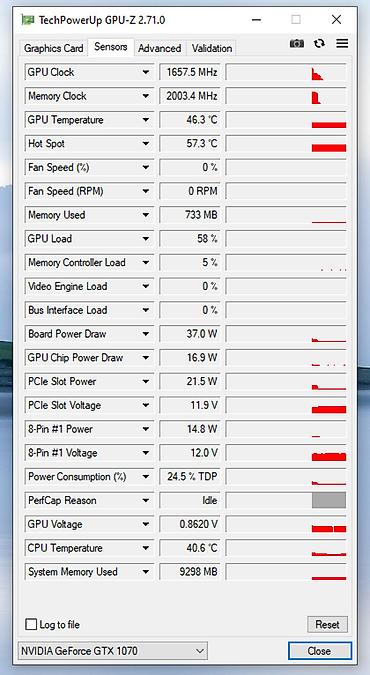Open the GPU Temperature dropdown arrow
Viewport: 370px width, 675px height.
pos(146,120)
